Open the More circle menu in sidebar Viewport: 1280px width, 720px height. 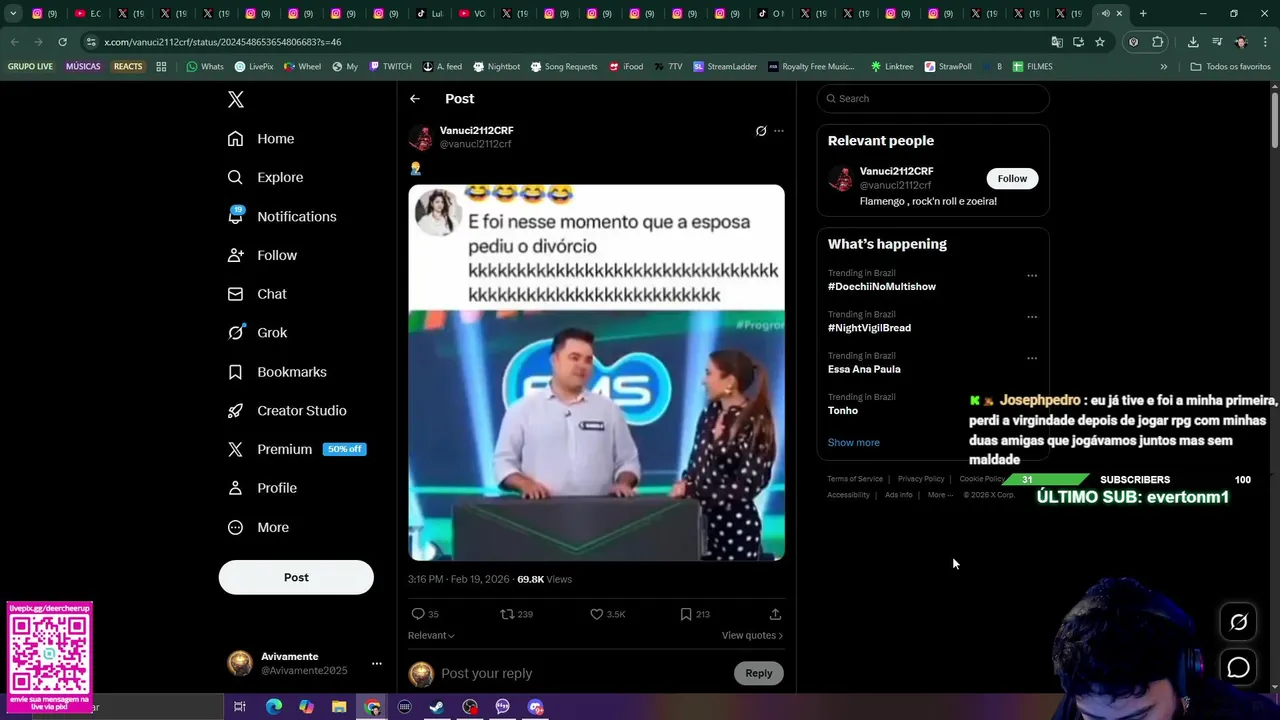pyautogui.click(x=258, y=527)
